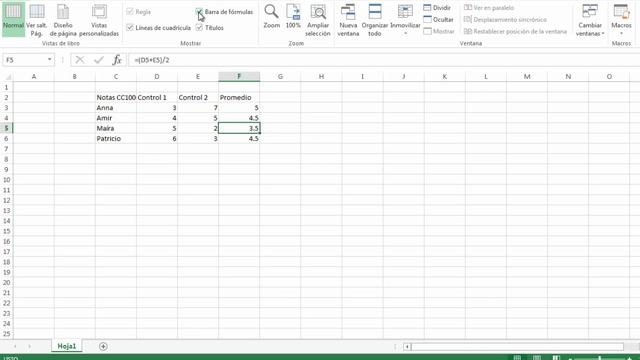
Task: Click Mostrar window option
Action: [x=439, y=31]
